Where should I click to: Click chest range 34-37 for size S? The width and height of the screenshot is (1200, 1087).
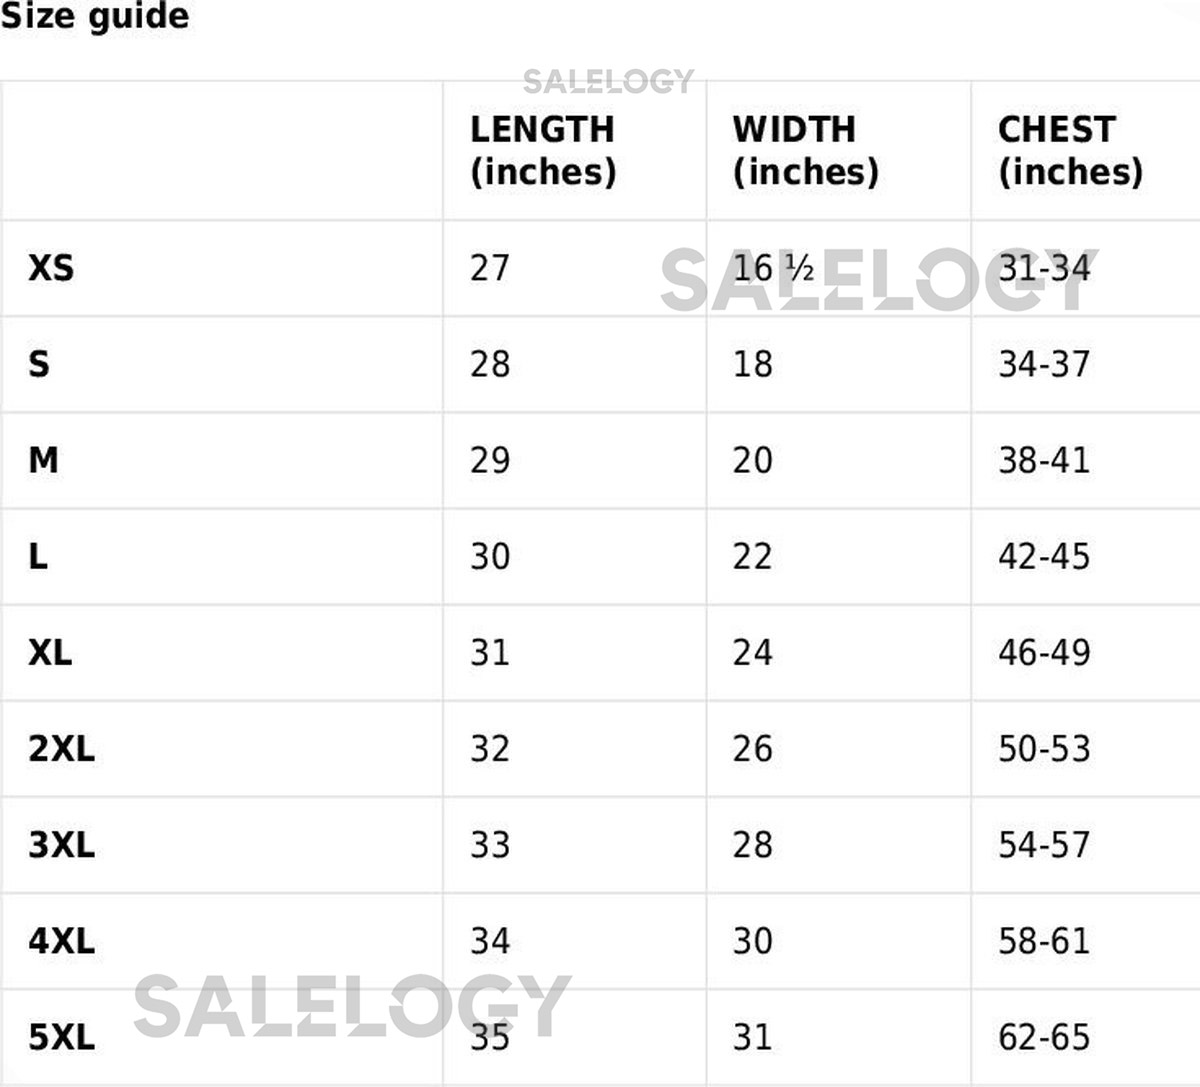[1044, 364]
